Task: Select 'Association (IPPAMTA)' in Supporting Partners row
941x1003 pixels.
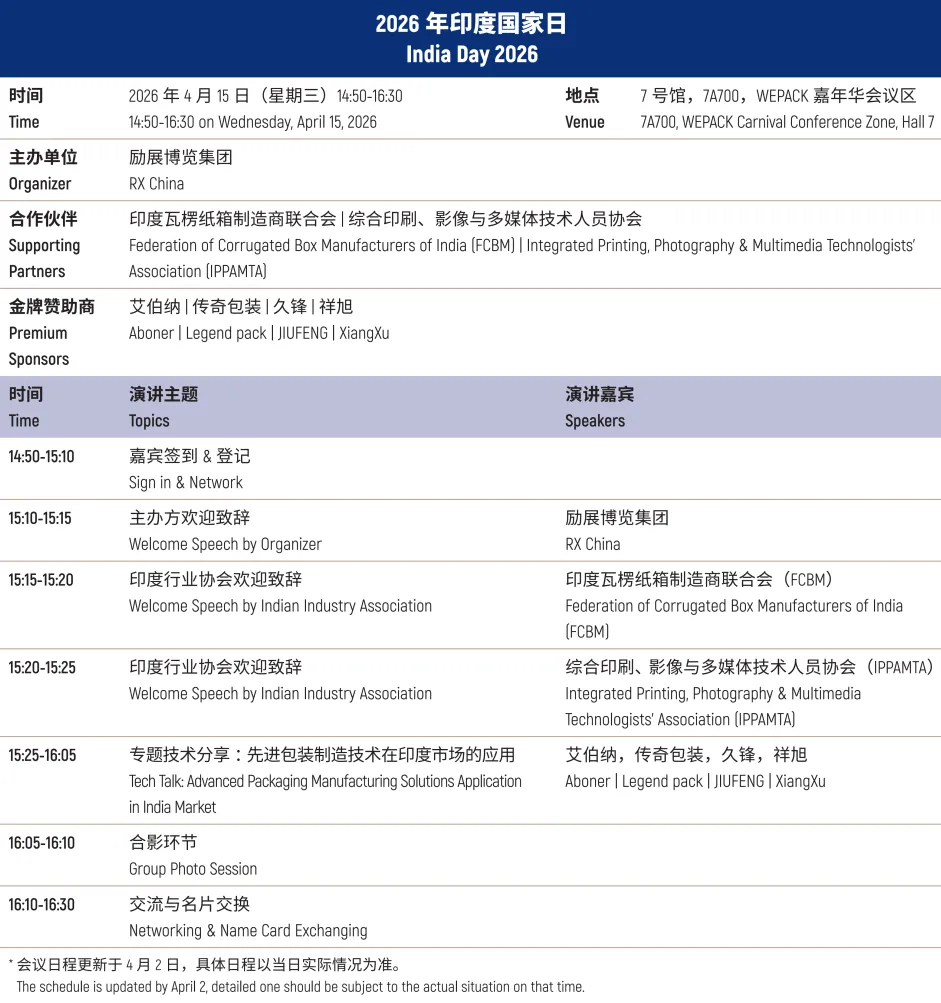Action: click(x=198, y=272)
